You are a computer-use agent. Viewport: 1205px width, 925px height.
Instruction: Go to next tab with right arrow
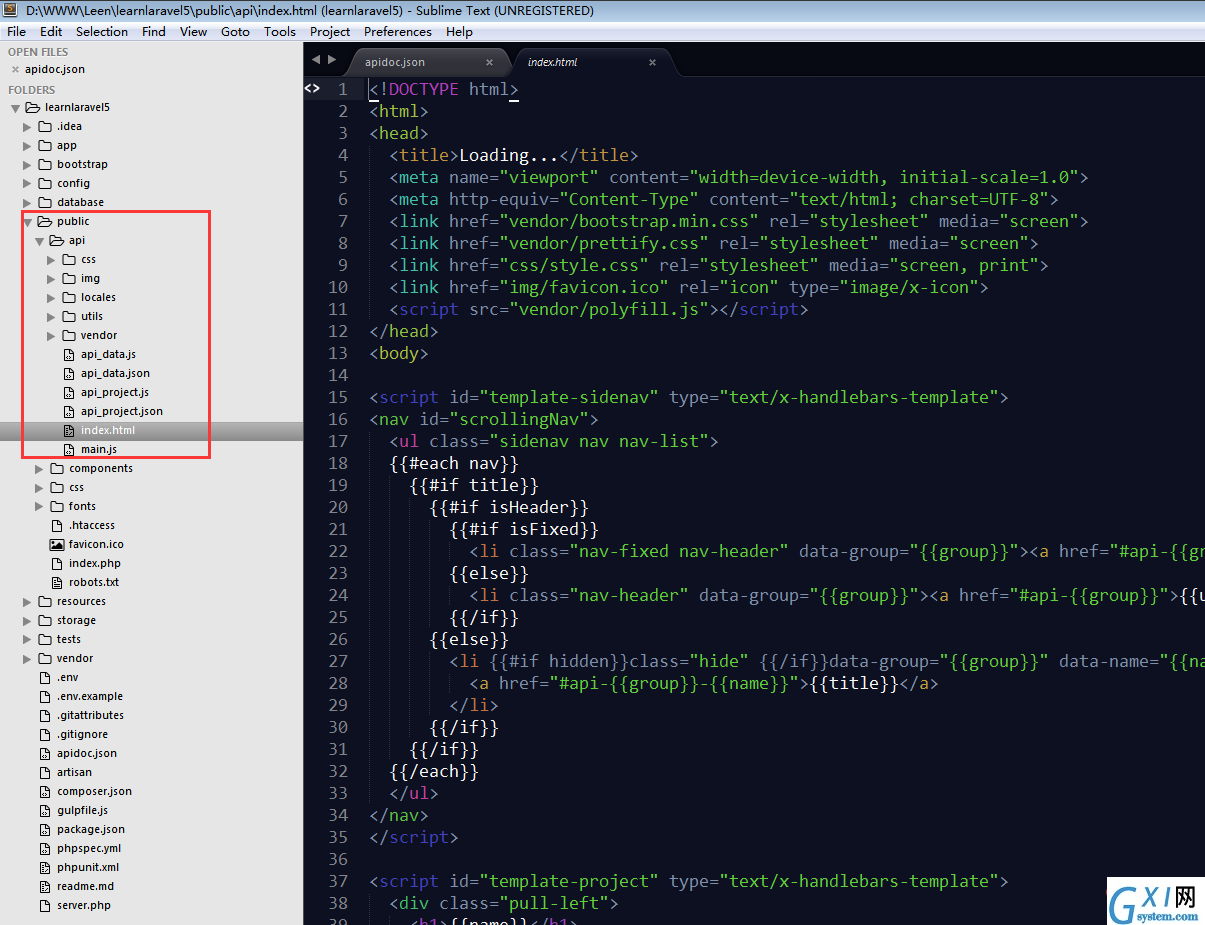point(332,60)
